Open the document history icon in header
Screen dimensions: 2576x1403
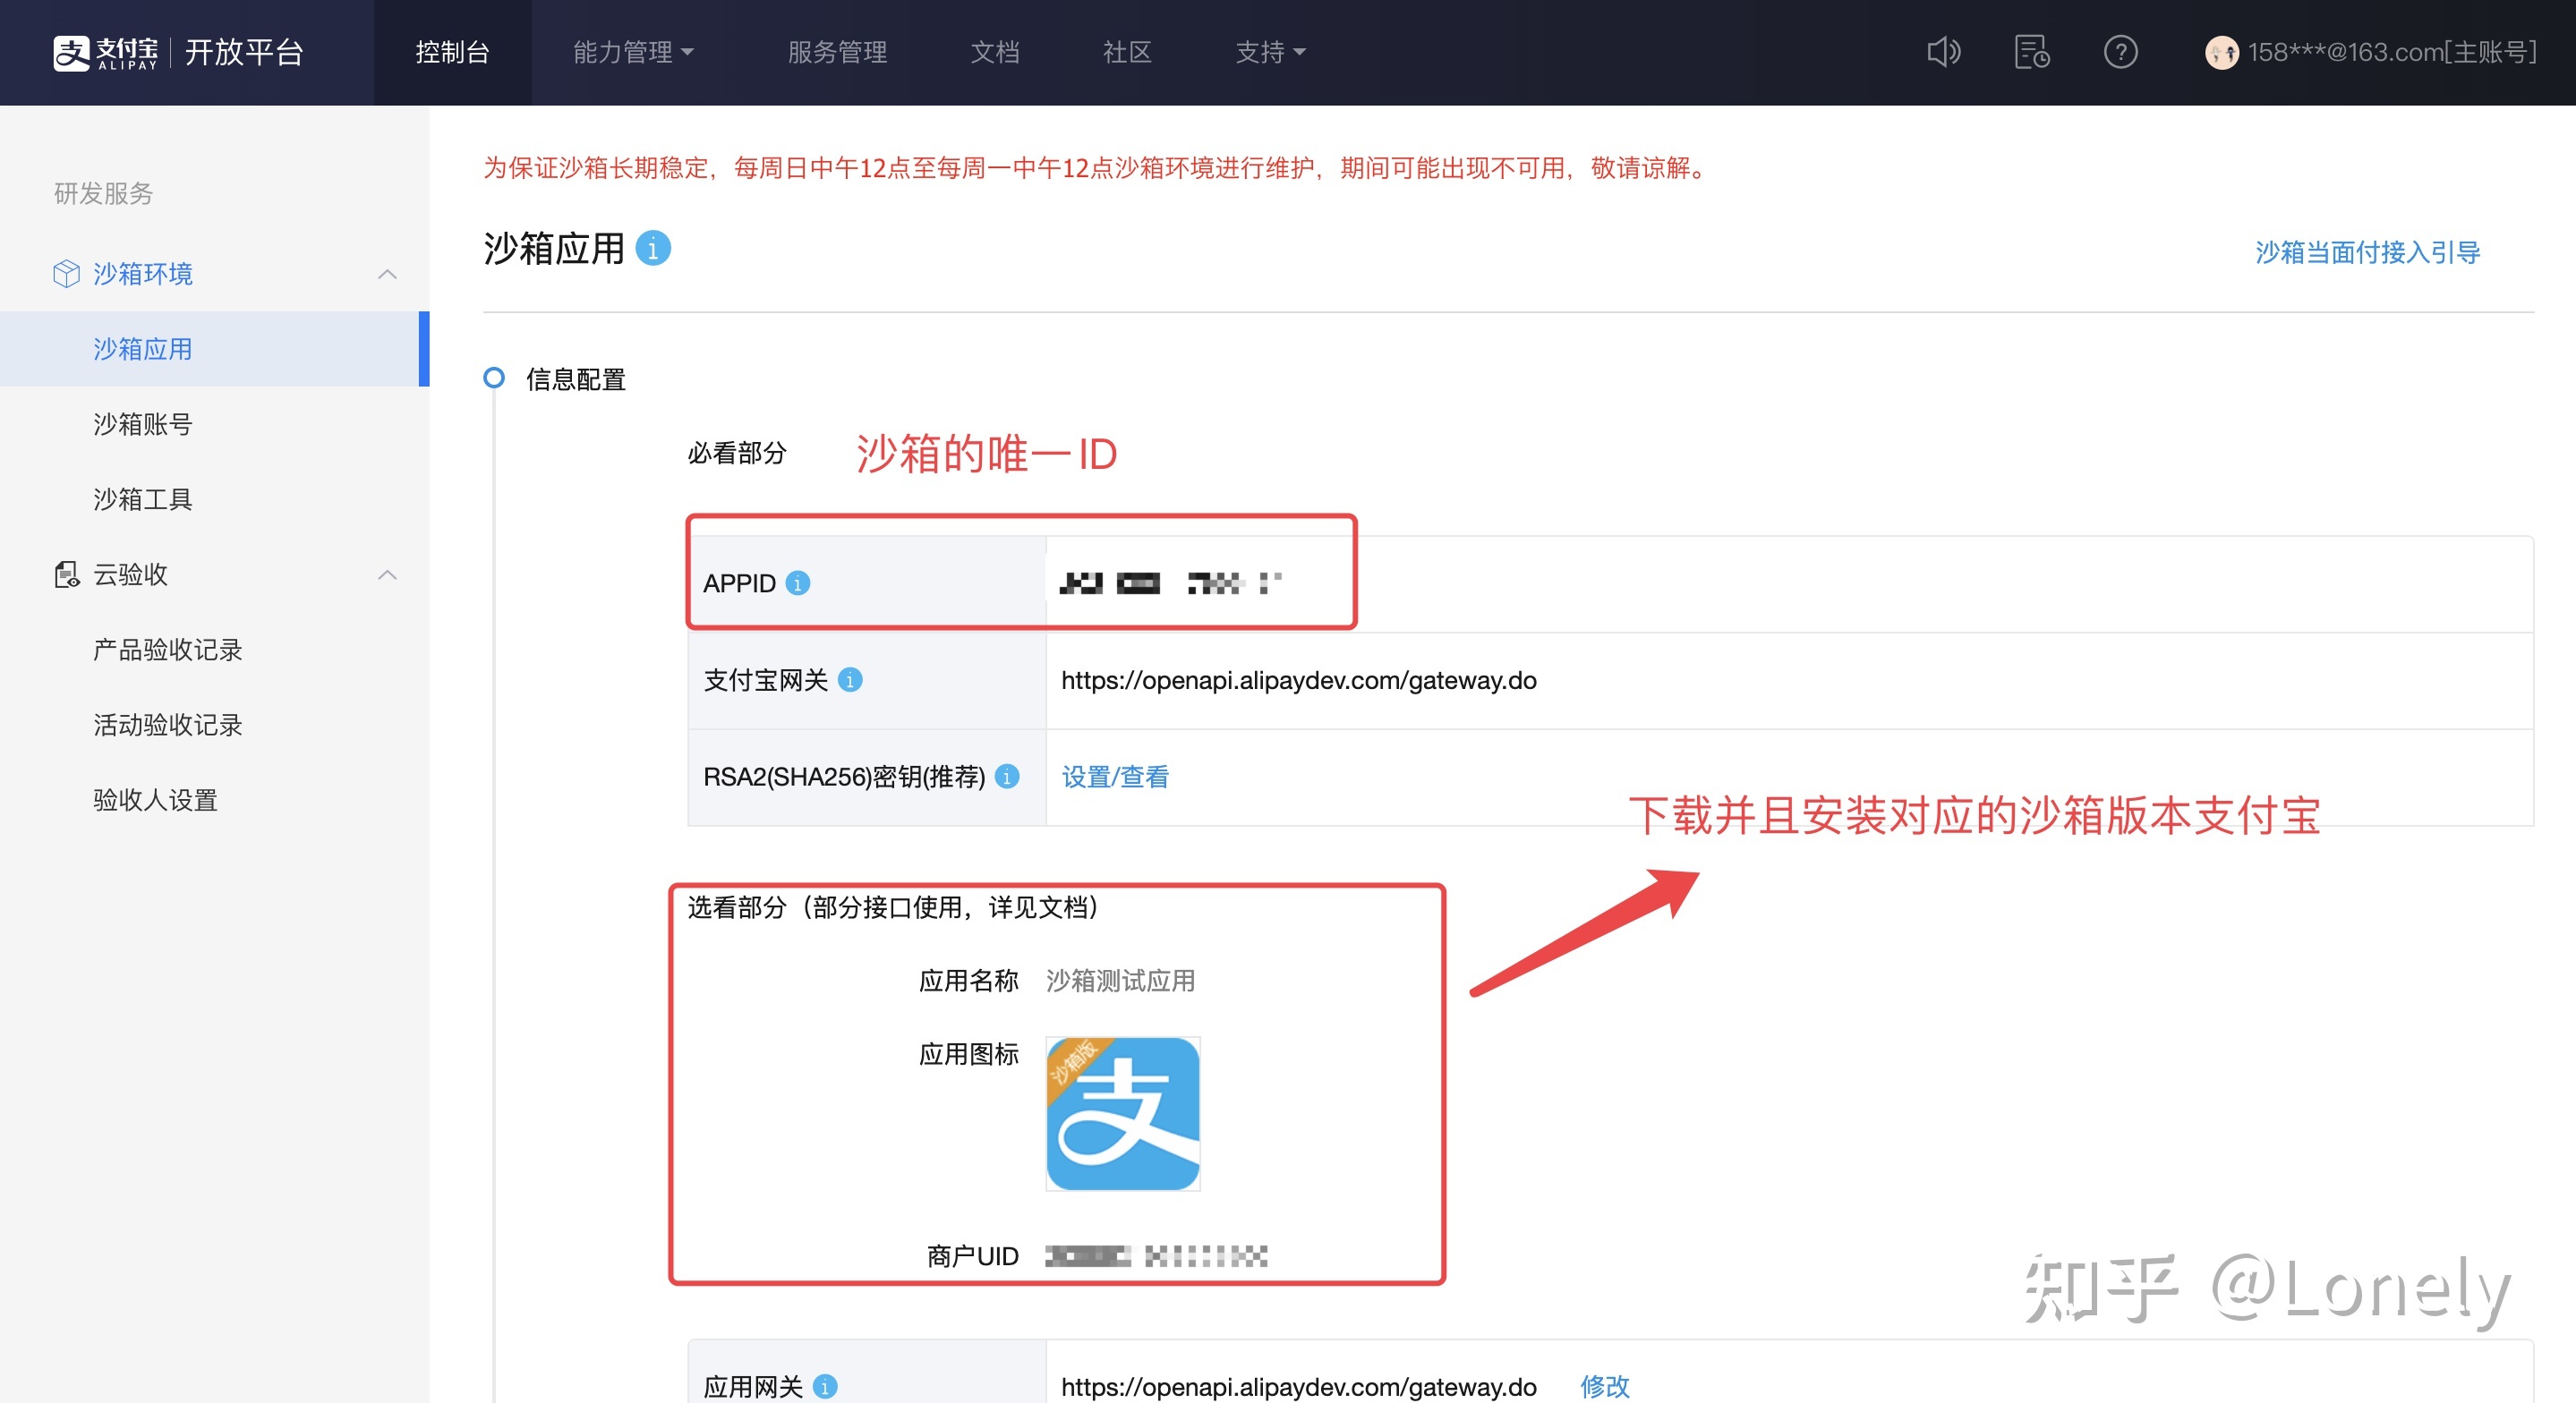(2031, 52)
